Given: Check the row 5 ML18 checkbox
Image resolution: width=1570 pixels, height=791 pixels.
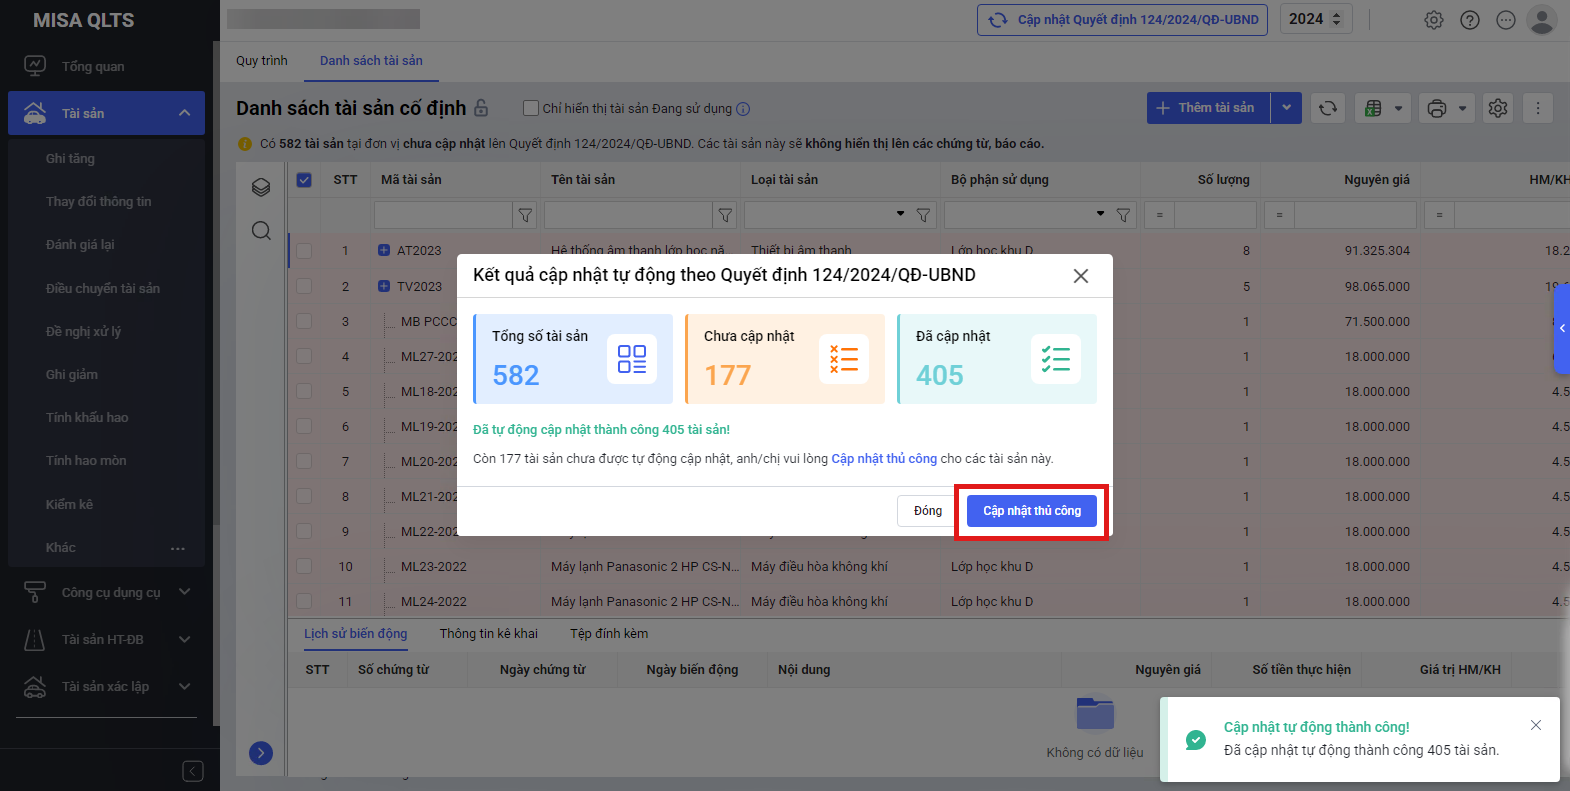Looking at the screenshot, I should coord(304,391).
